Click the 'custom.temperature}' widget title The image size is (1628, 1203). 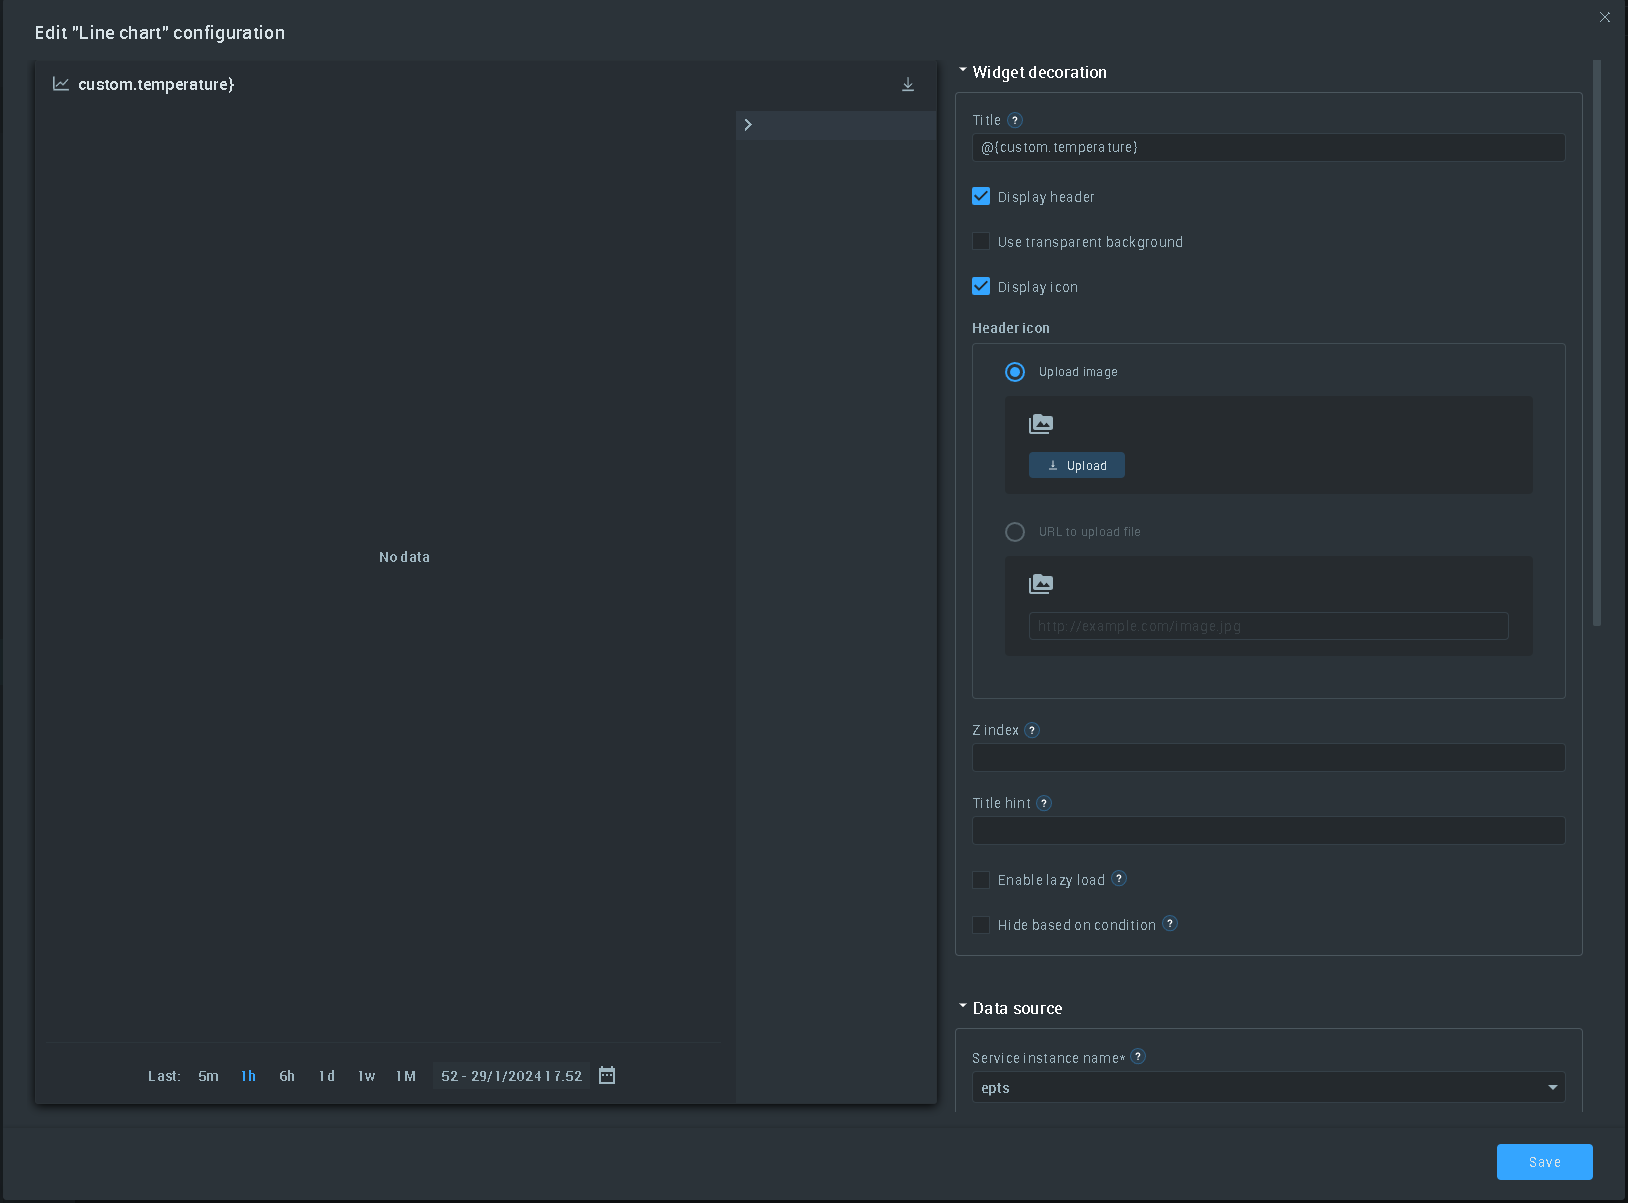pyautogui.click(x=156, y=84)
